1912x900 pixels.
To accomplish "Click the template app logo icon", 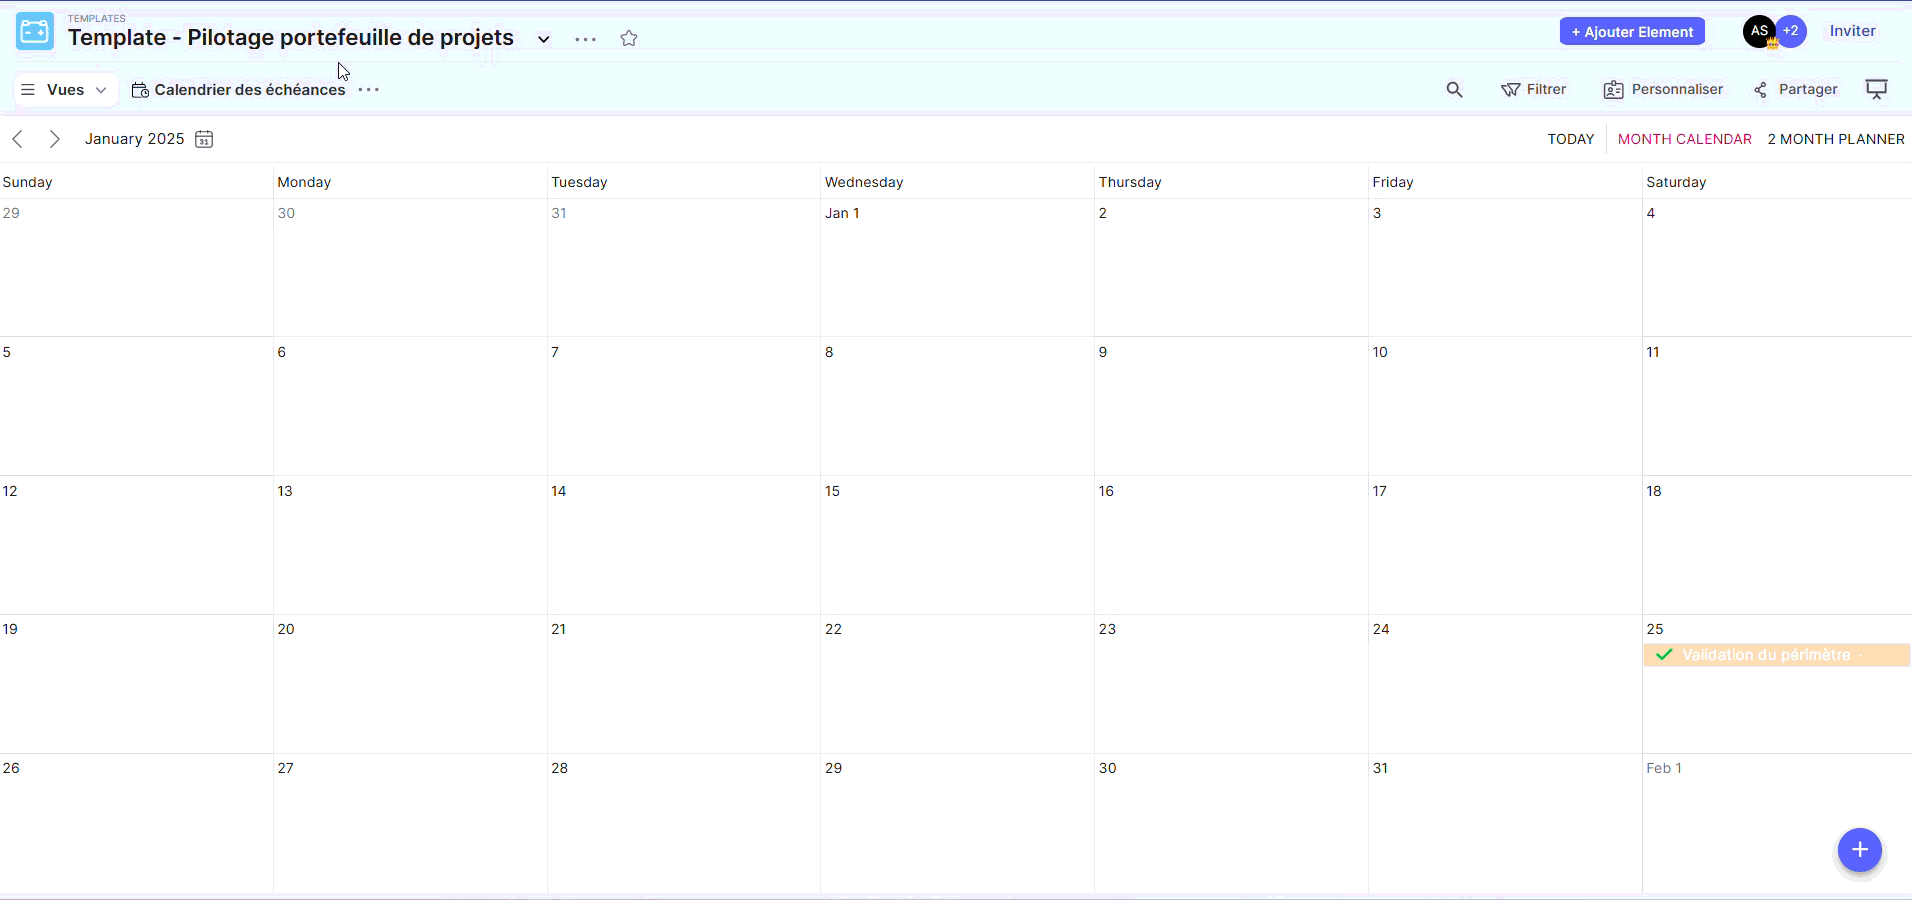I will [35, 32].
